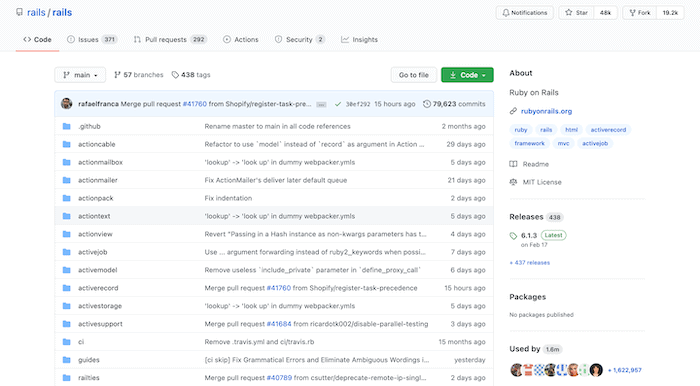Click the 19.2k fork count

point(670,12)
